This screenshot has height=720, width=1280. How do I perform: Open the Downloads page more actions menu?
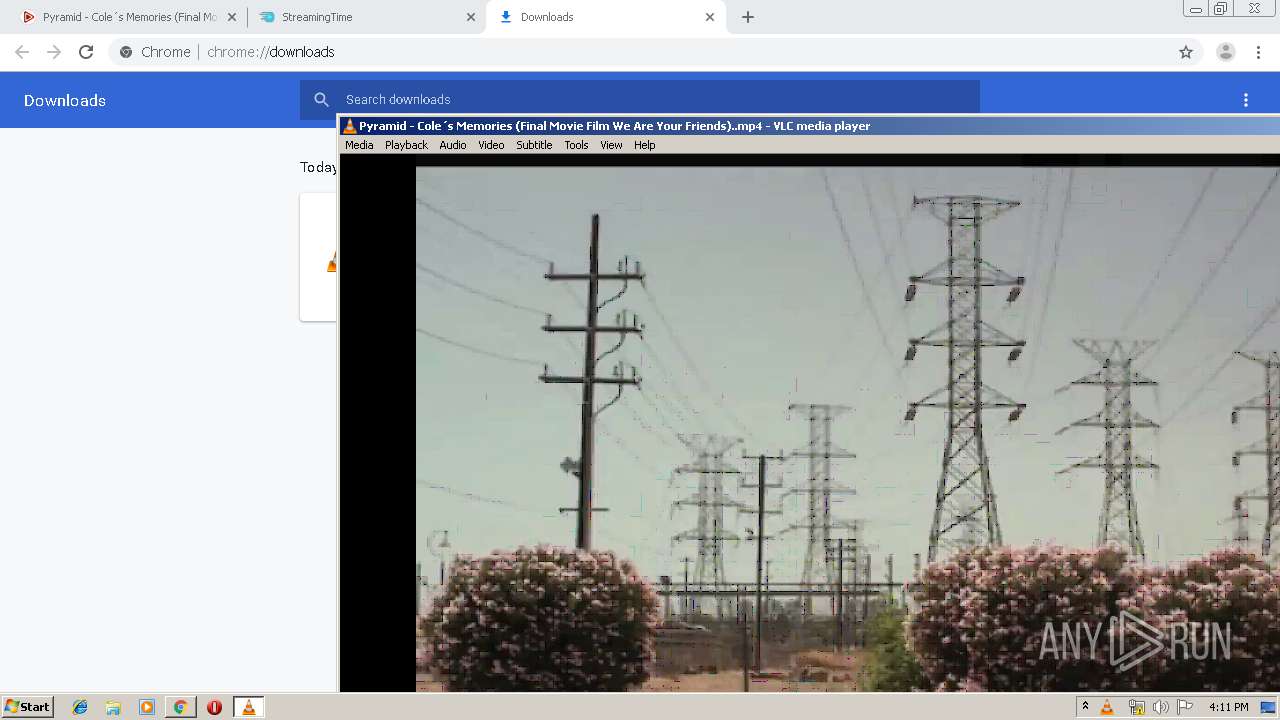pos(1246,100)
